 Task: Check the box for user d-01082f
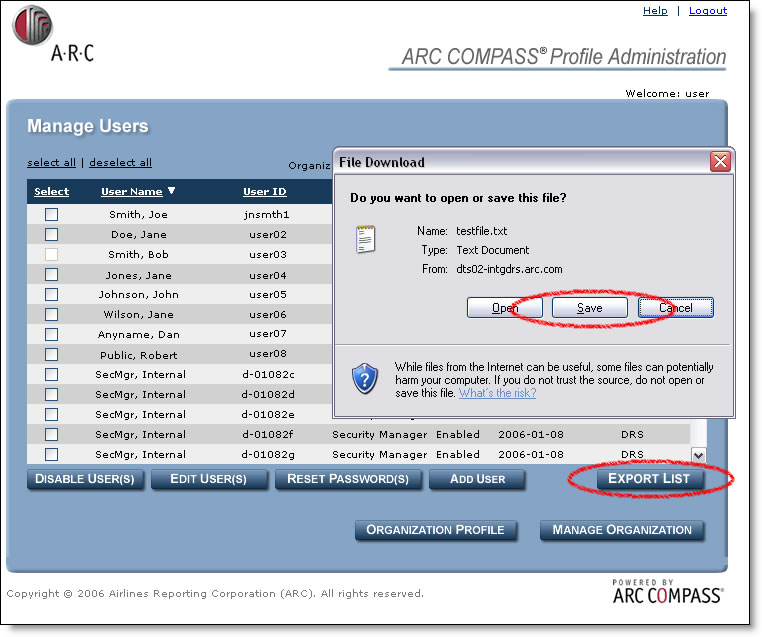coord(52,434)
